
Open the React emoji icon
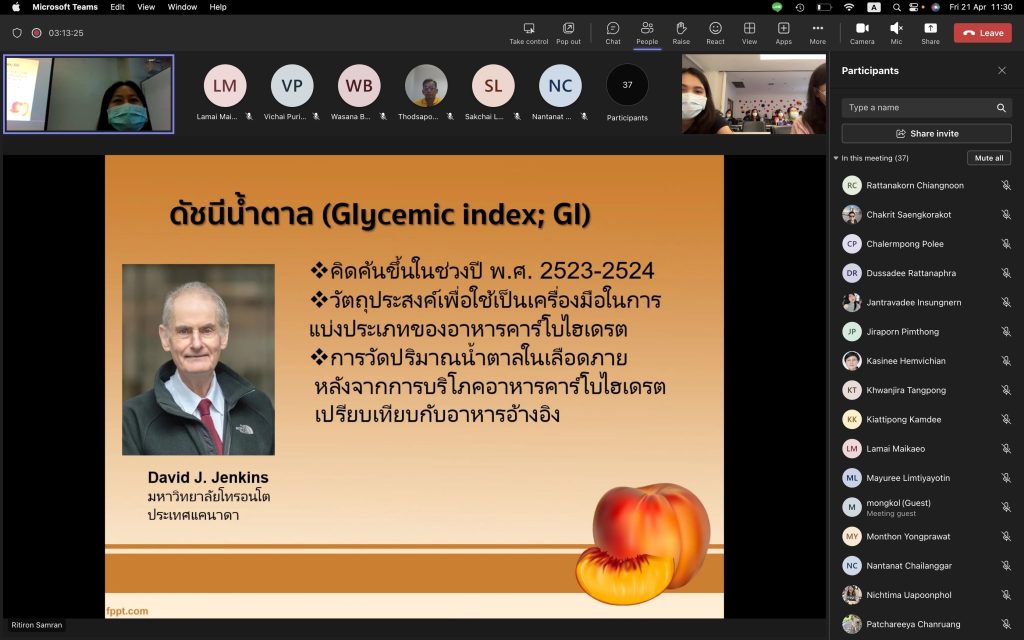[715, 28]
